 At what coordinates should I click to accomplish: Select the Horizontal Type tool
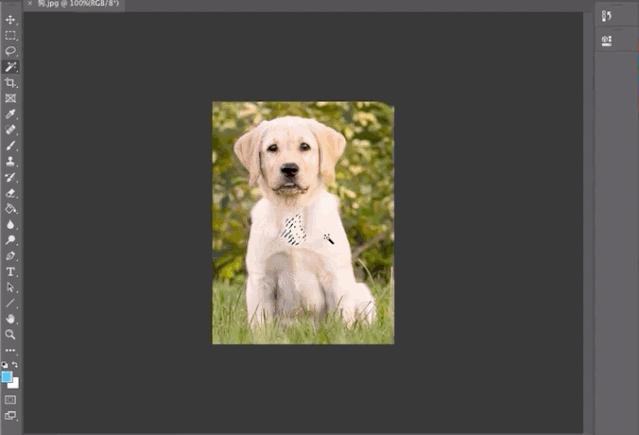pos(10,272)
